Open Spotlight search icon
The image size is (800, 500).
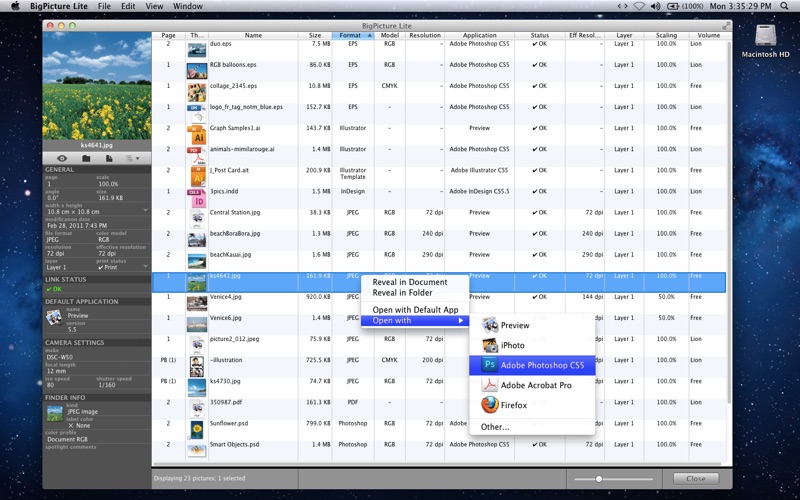click(x=784, y=6)
